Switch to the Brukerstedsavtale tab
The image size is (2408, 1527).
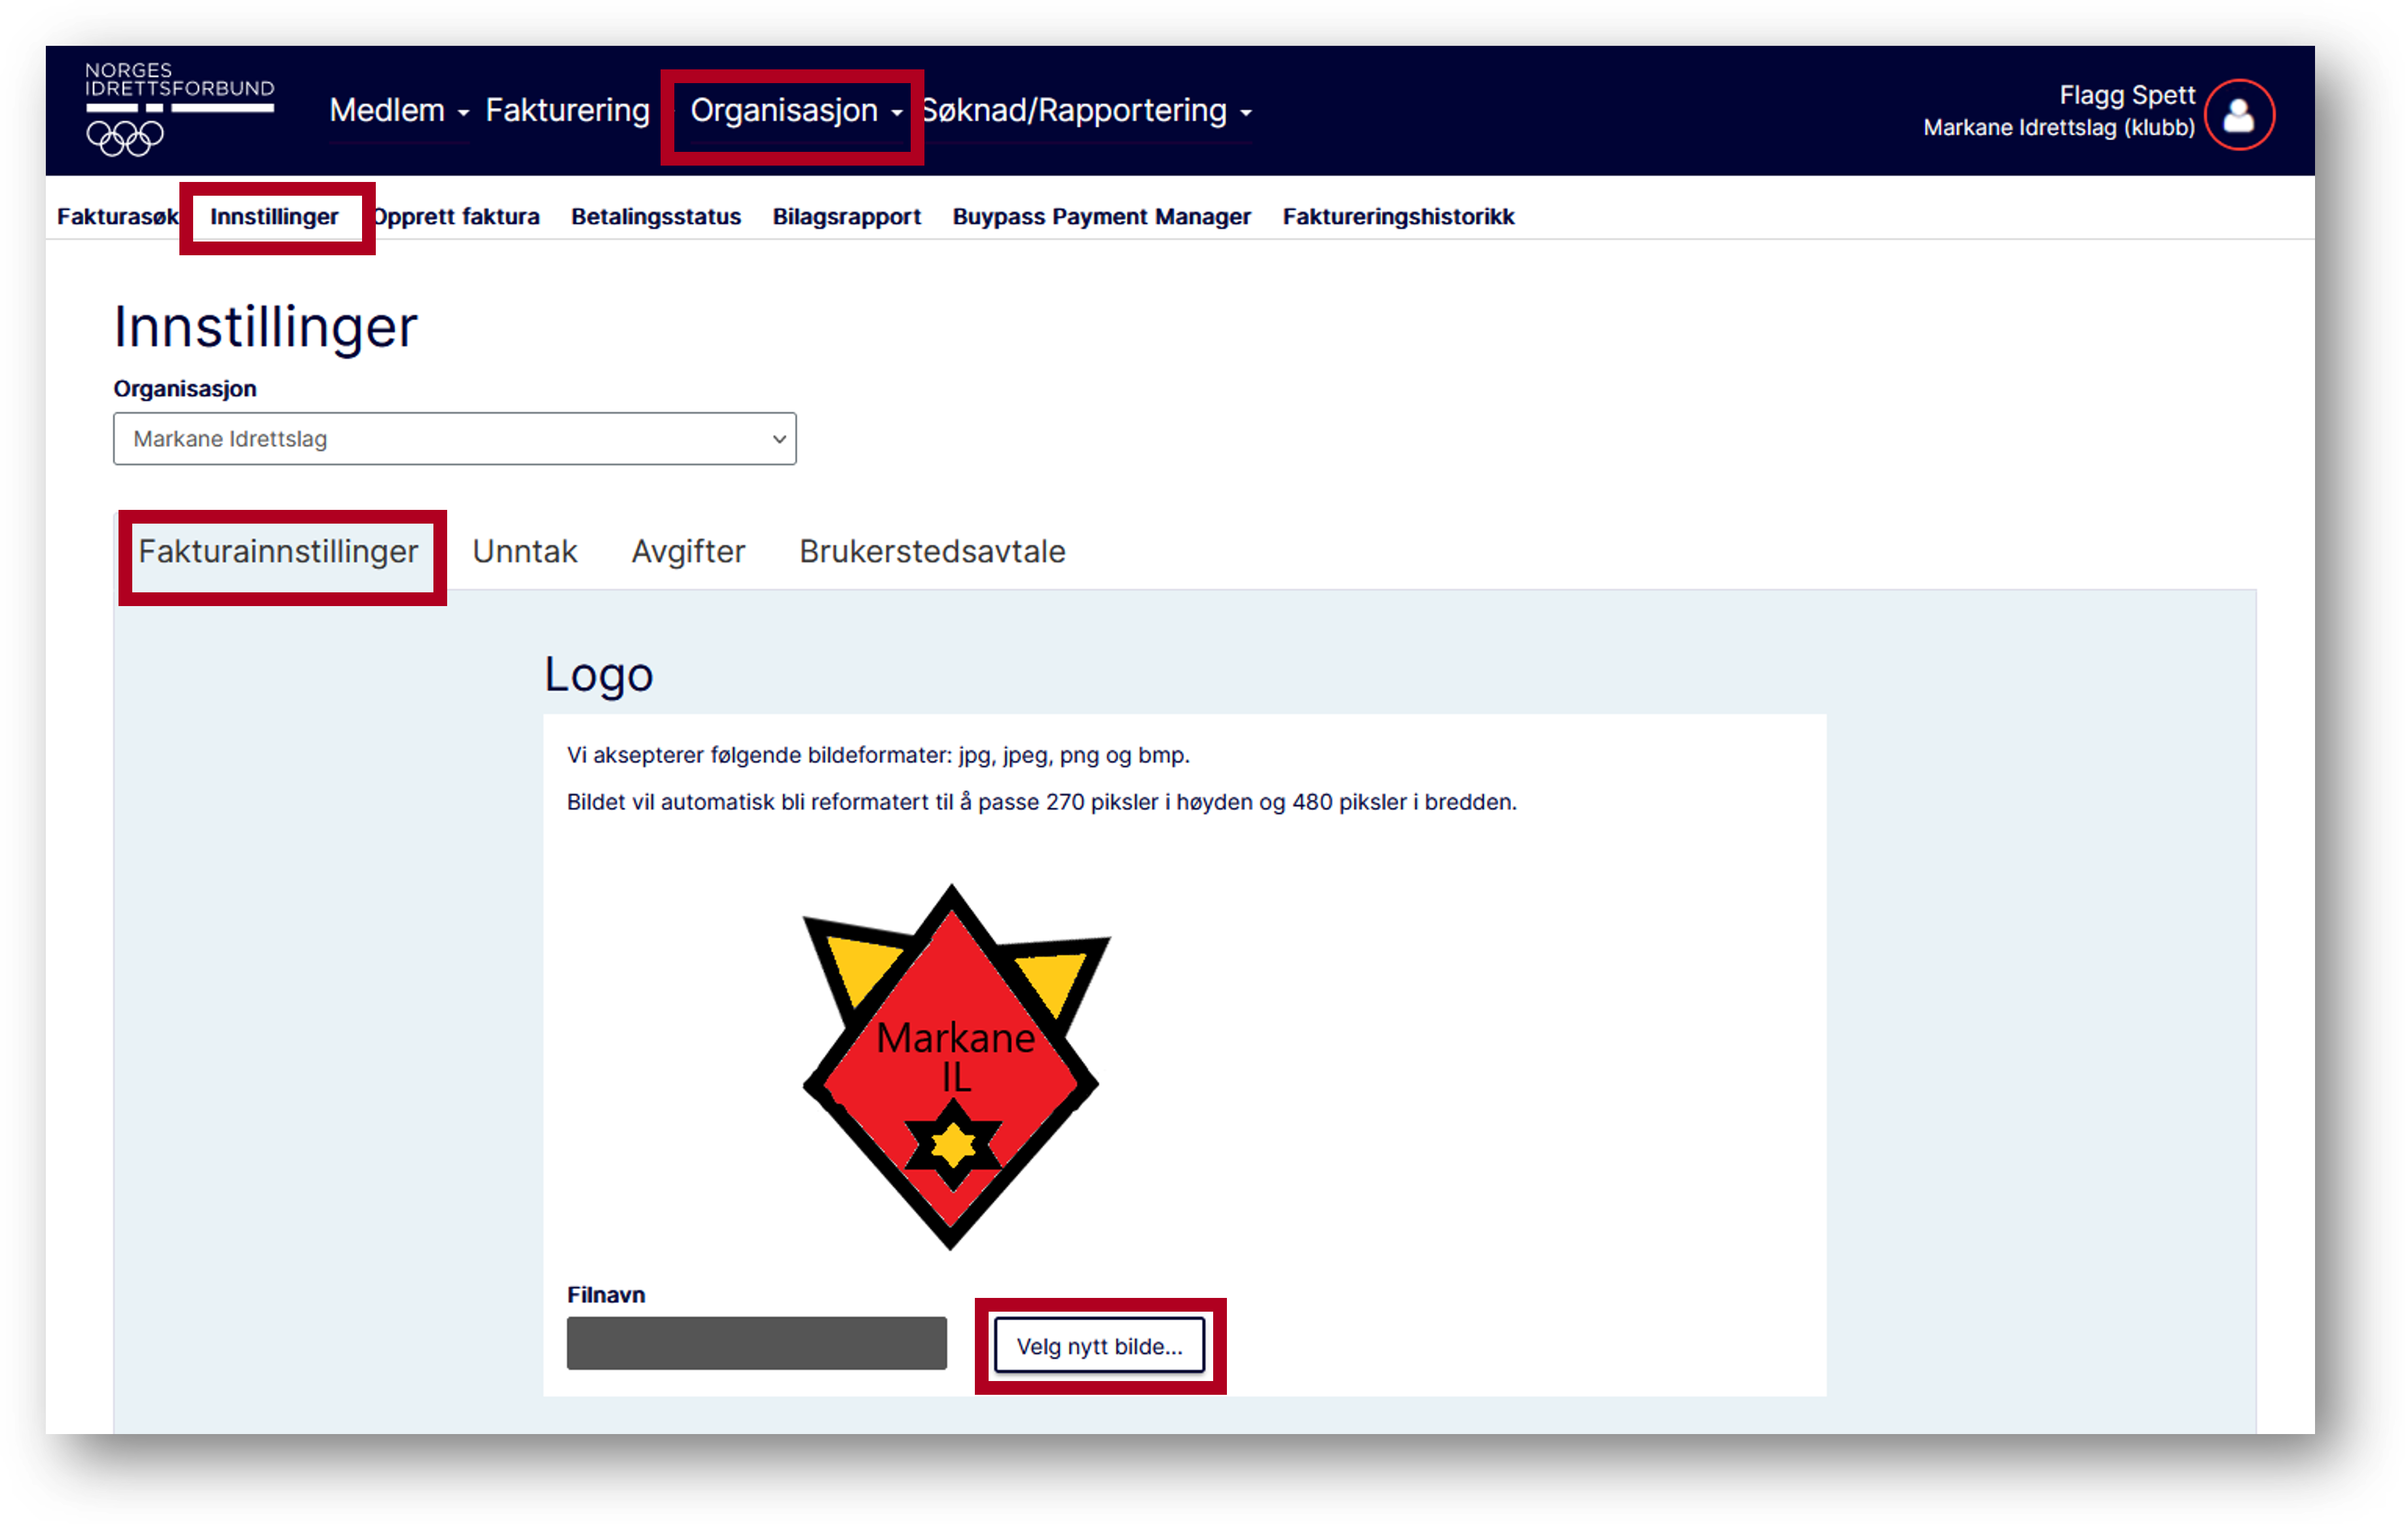coord(932,551)
